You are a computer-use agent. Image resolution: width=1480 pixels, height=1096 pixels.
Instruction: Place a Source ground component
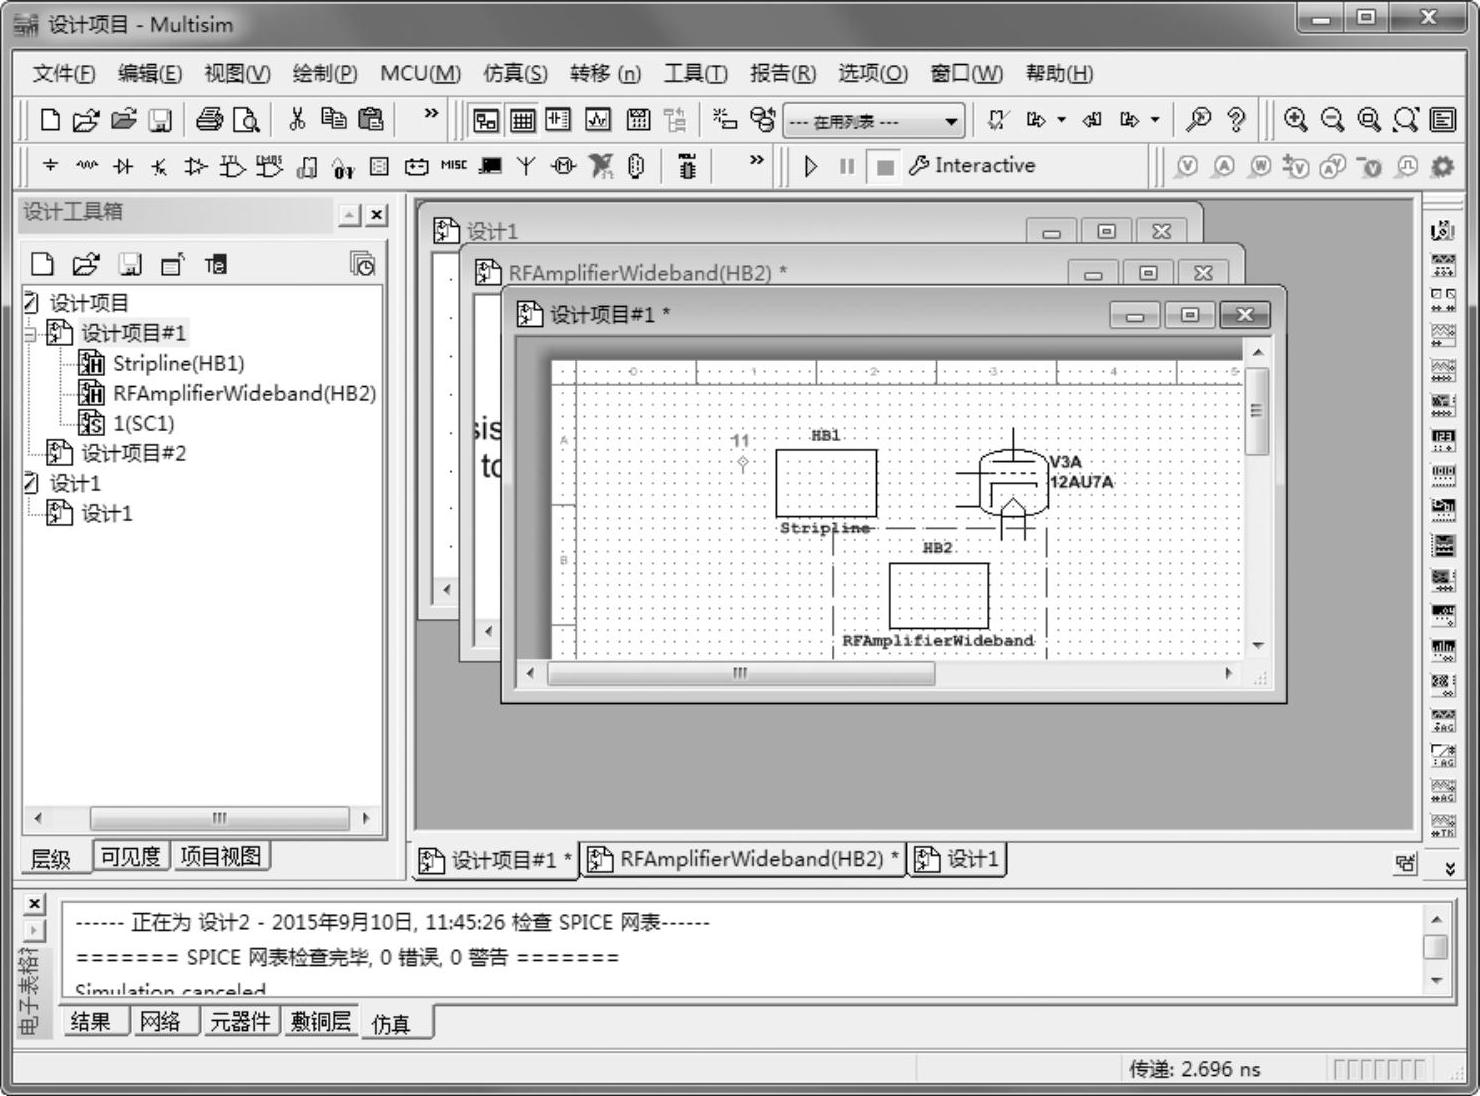pyautogui.click(x=51, y=166)
